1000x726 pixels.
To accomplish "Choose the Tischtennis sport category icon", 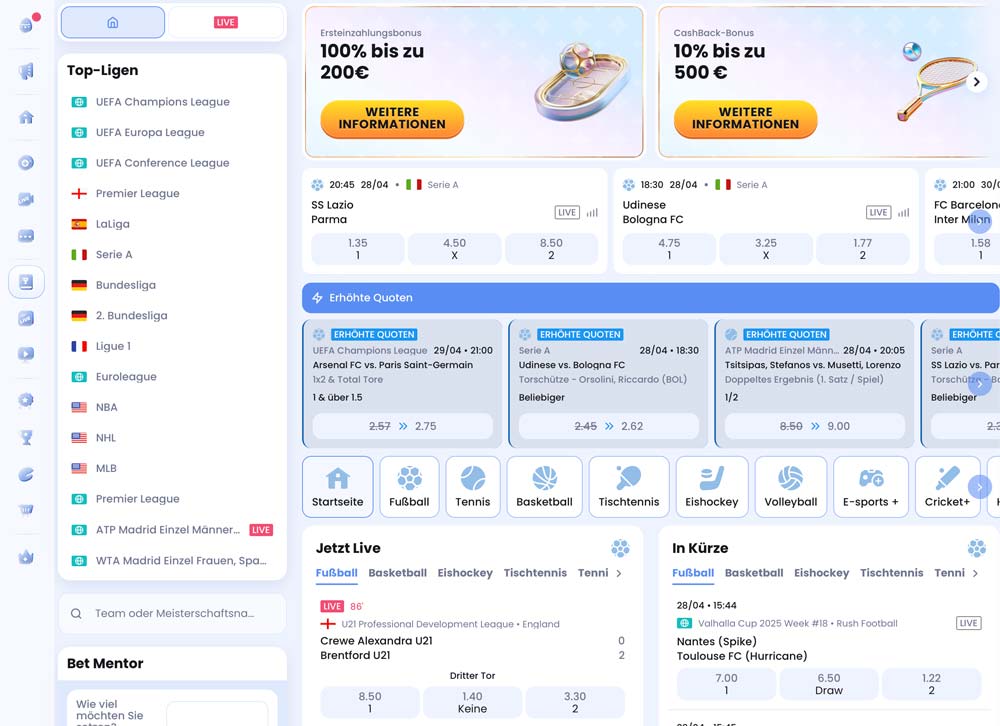I will tap(629, 487).
